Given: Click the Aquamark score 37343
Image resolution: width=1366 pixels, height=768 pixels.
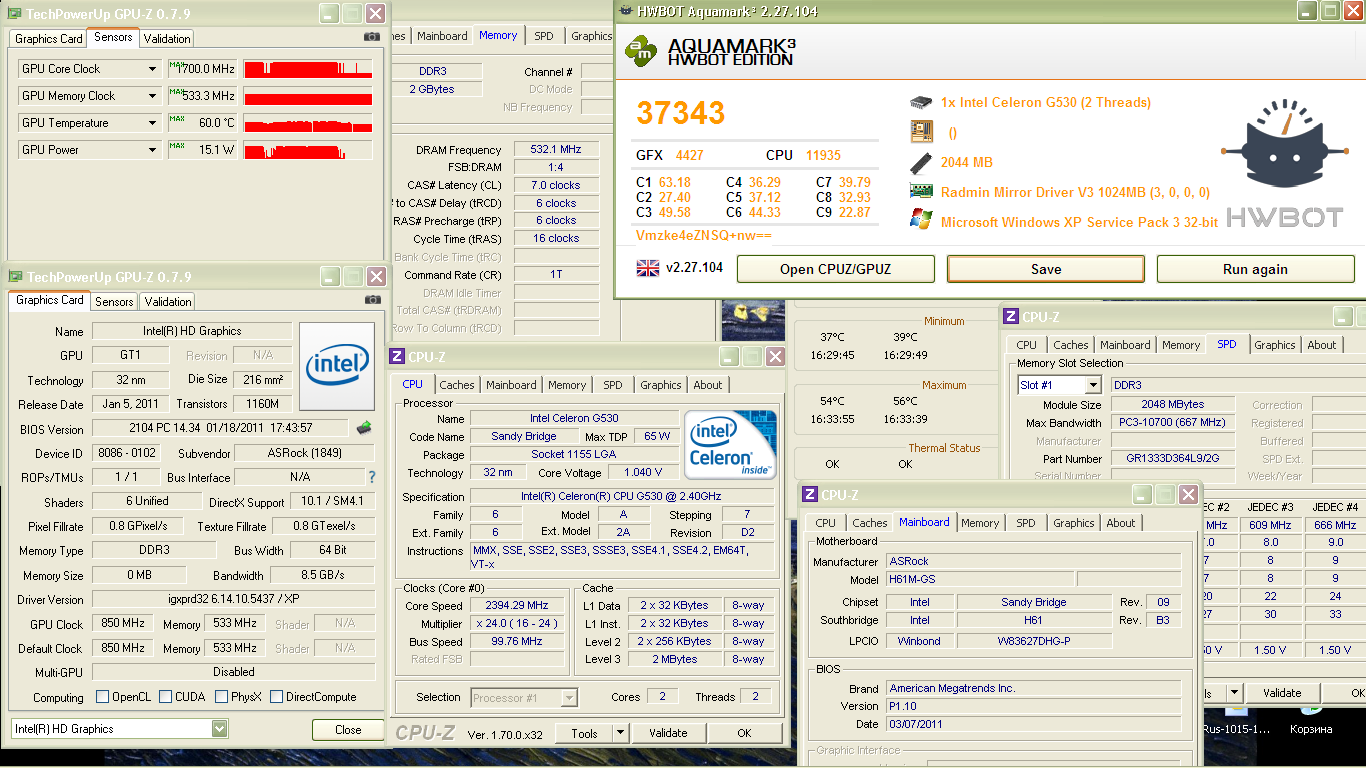Looking at the screenshot, I should [681, 113].
